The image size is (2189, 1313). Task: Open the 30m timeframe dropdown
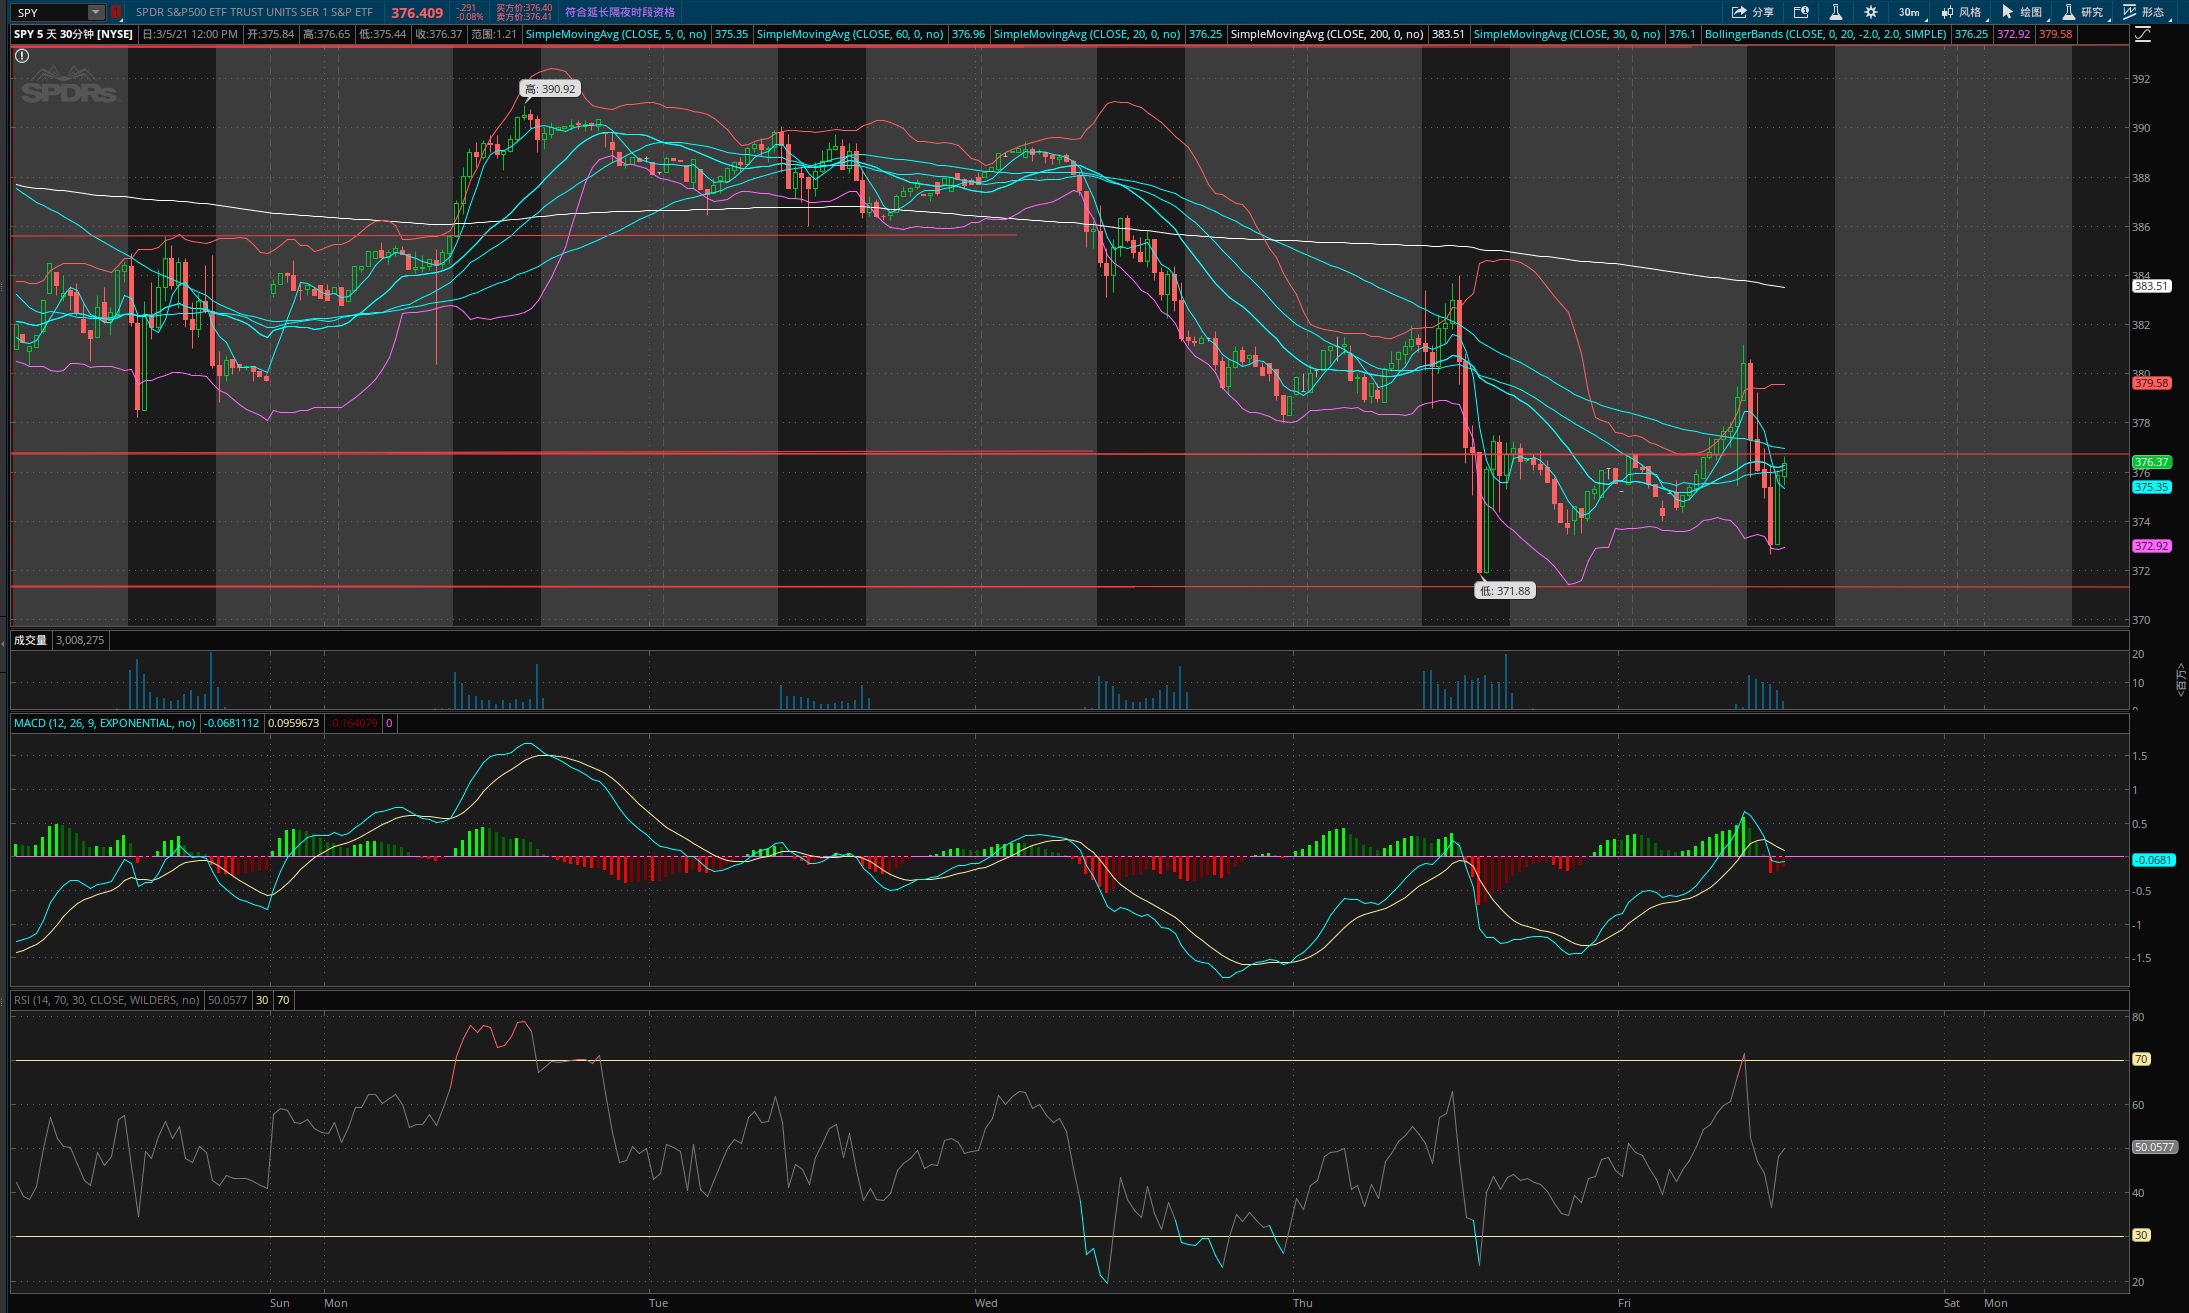(x=1912, y=12)
